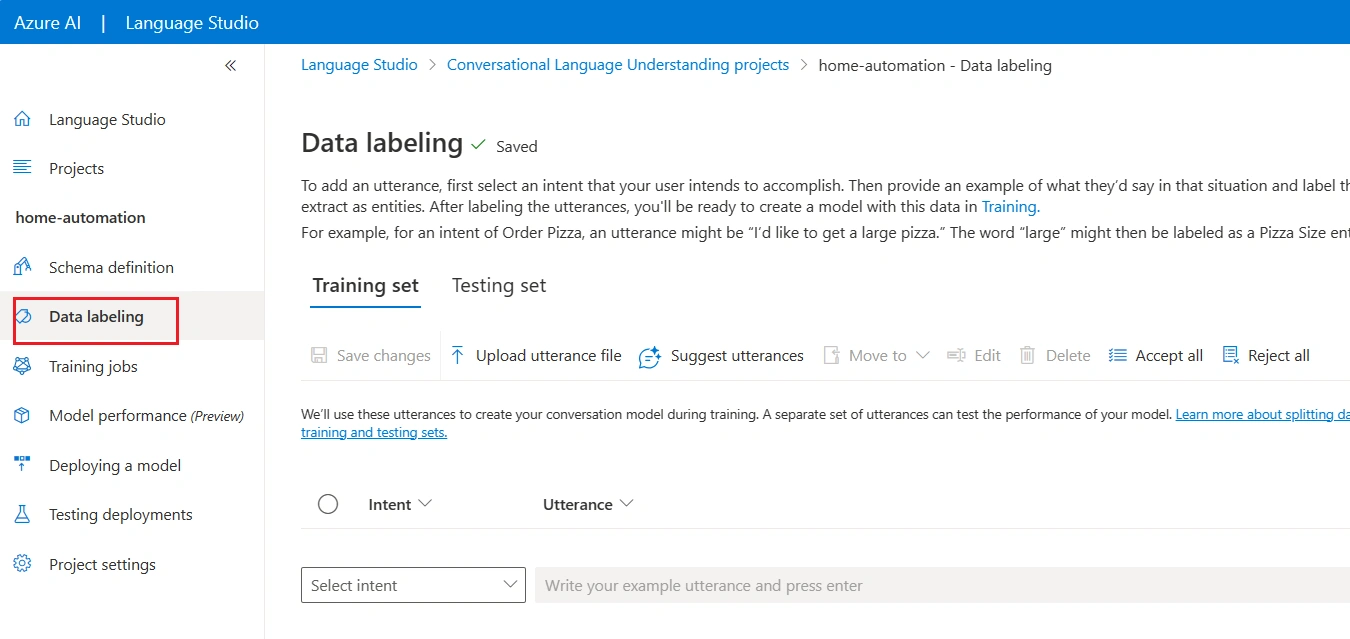Screen dimensions: 1350x639
Task: Open Language Studio home icon in sidebar
Action: pyautogui.click(x=22, y=119)
